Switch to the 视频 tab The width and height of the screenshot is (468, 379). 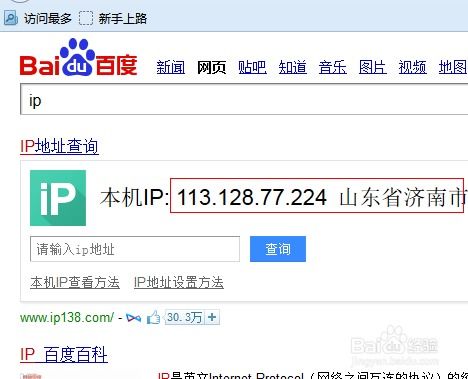[413, 67]
